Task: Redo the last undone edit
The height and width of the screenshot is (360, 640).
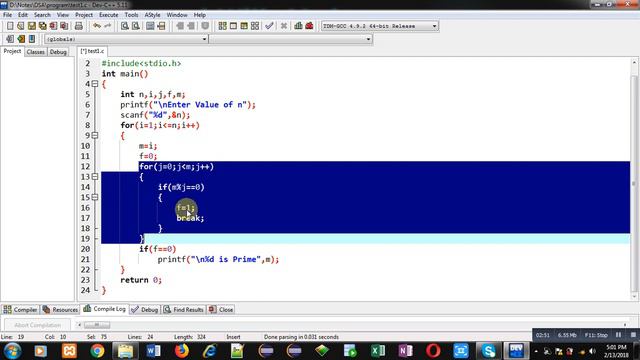Action: pyautogui.click(x=108, y=26)
